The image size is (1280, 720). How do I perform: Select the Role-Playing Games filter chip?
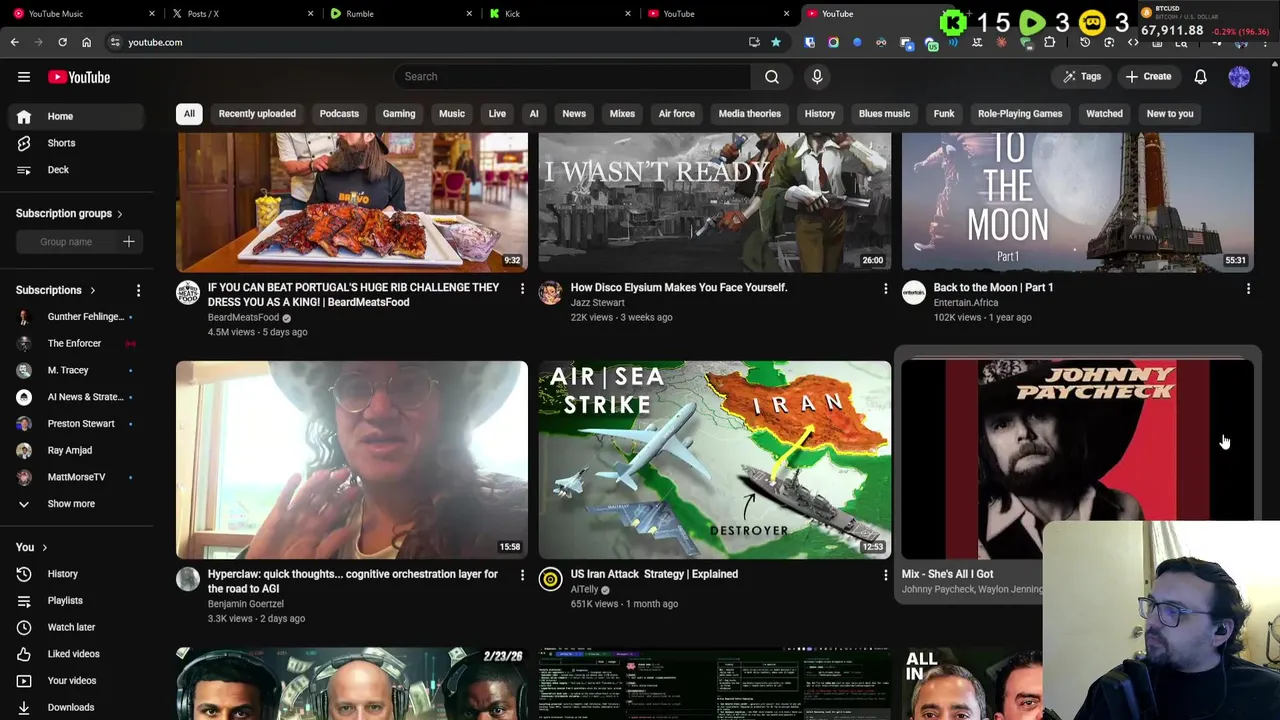pos(1020,114)
